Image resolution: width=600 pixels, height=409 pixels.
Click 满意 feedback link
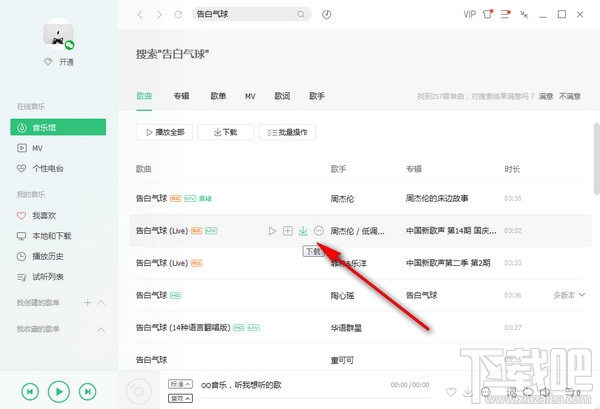coord(546,96)
